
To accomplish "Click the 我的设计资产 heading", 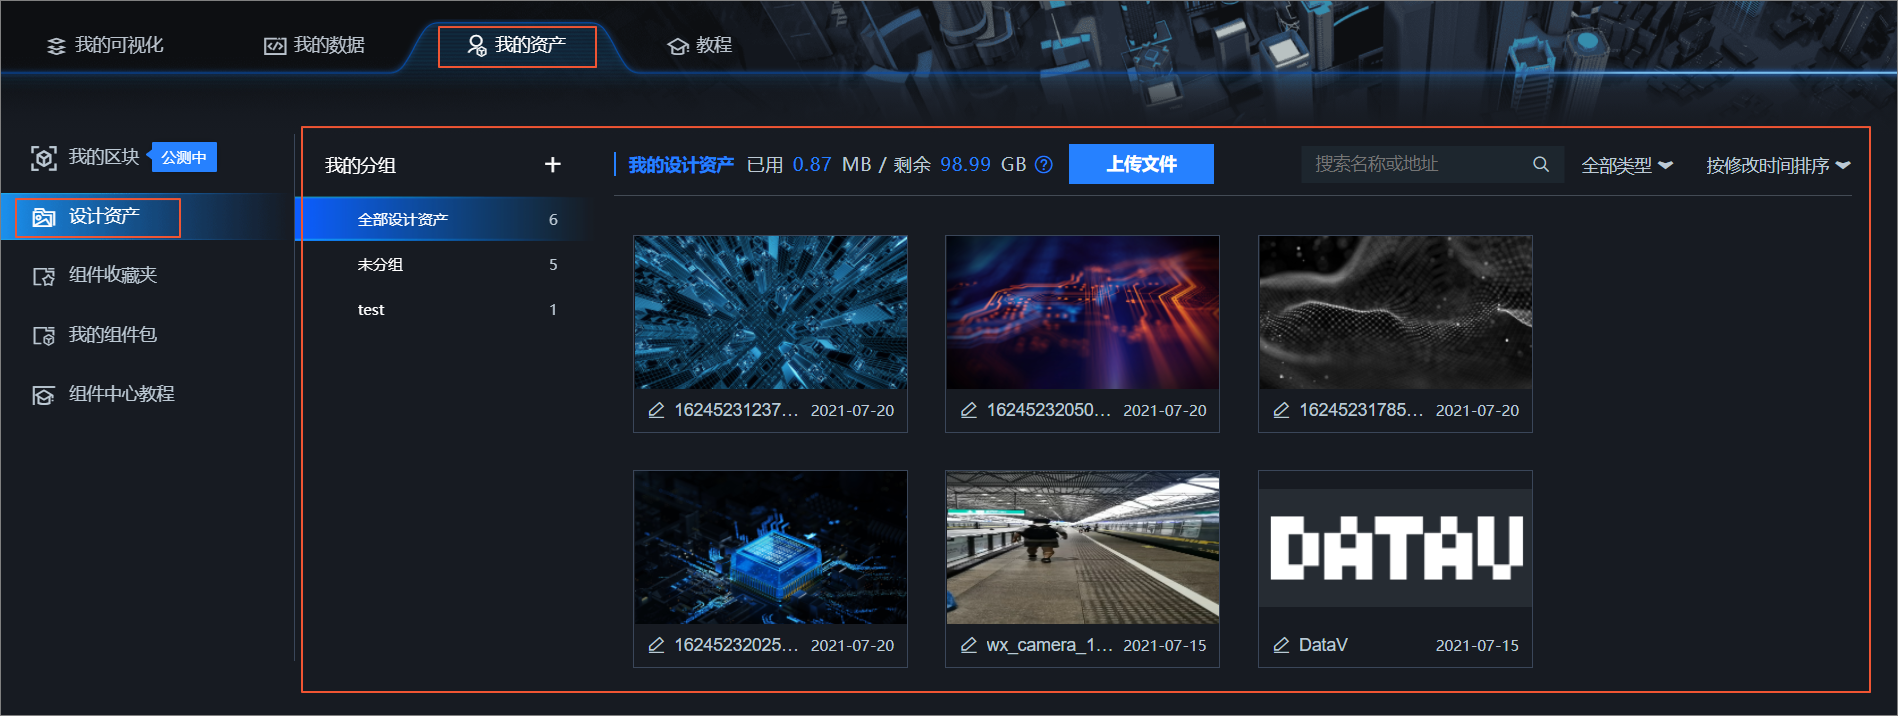I will (681, 165).
